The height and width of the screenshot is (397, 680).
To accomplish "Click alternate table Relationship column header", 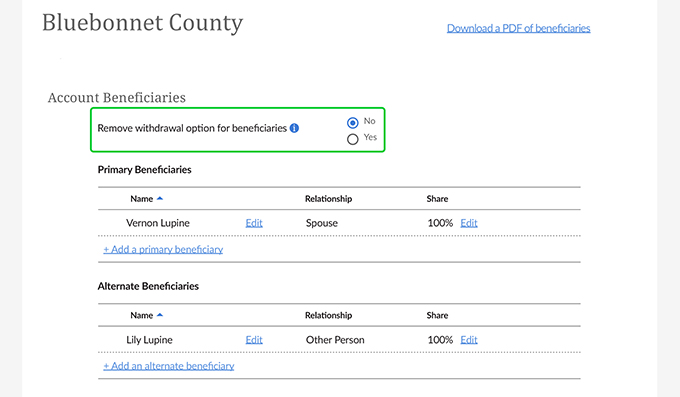I will point(328,315).
